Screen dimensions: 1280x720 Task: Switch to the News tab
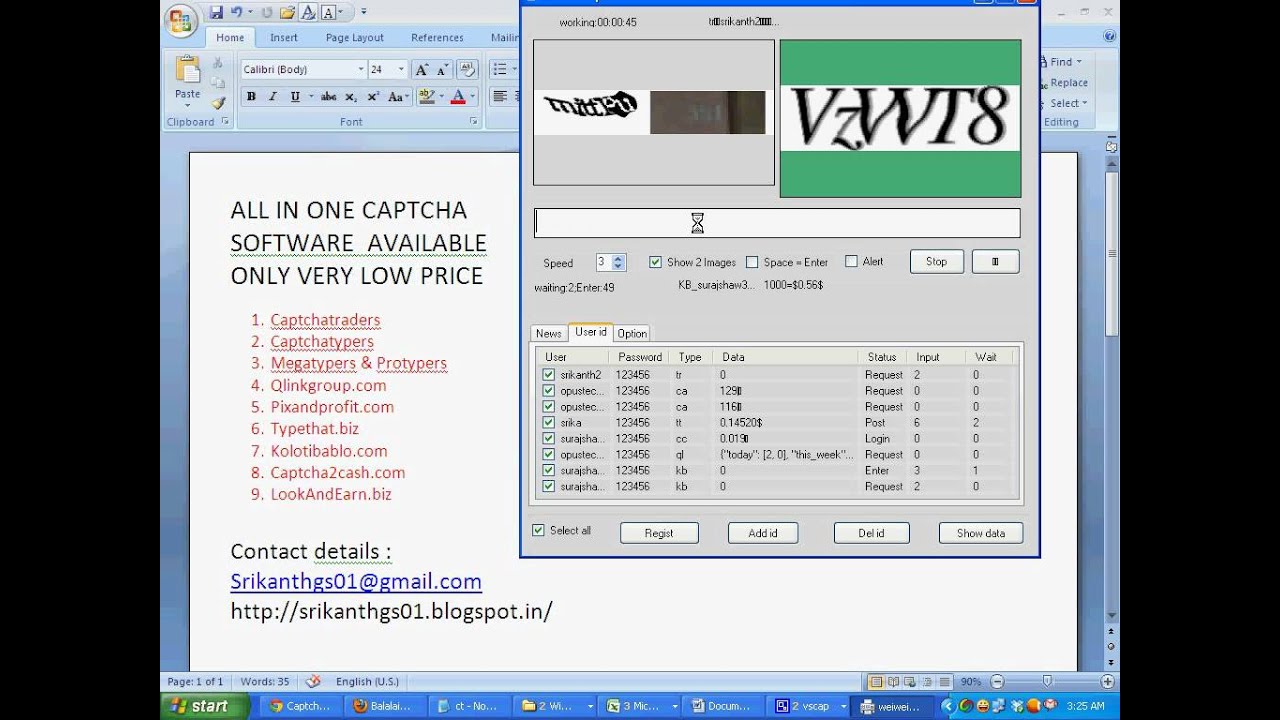[548, 333]
